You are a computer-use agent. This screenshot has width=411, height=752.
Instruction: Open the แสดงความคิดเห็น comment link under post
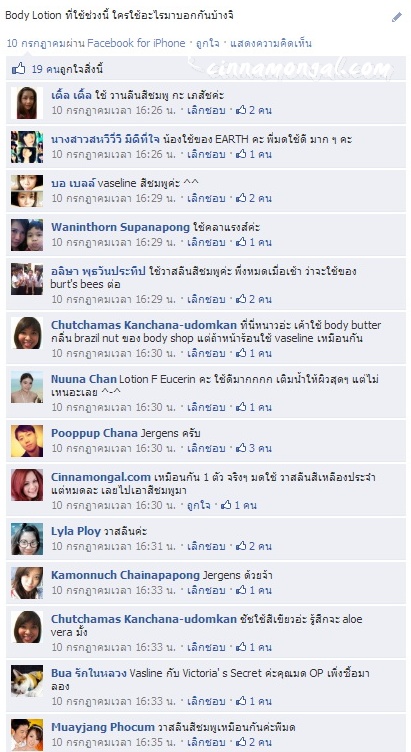click(270, 43)
